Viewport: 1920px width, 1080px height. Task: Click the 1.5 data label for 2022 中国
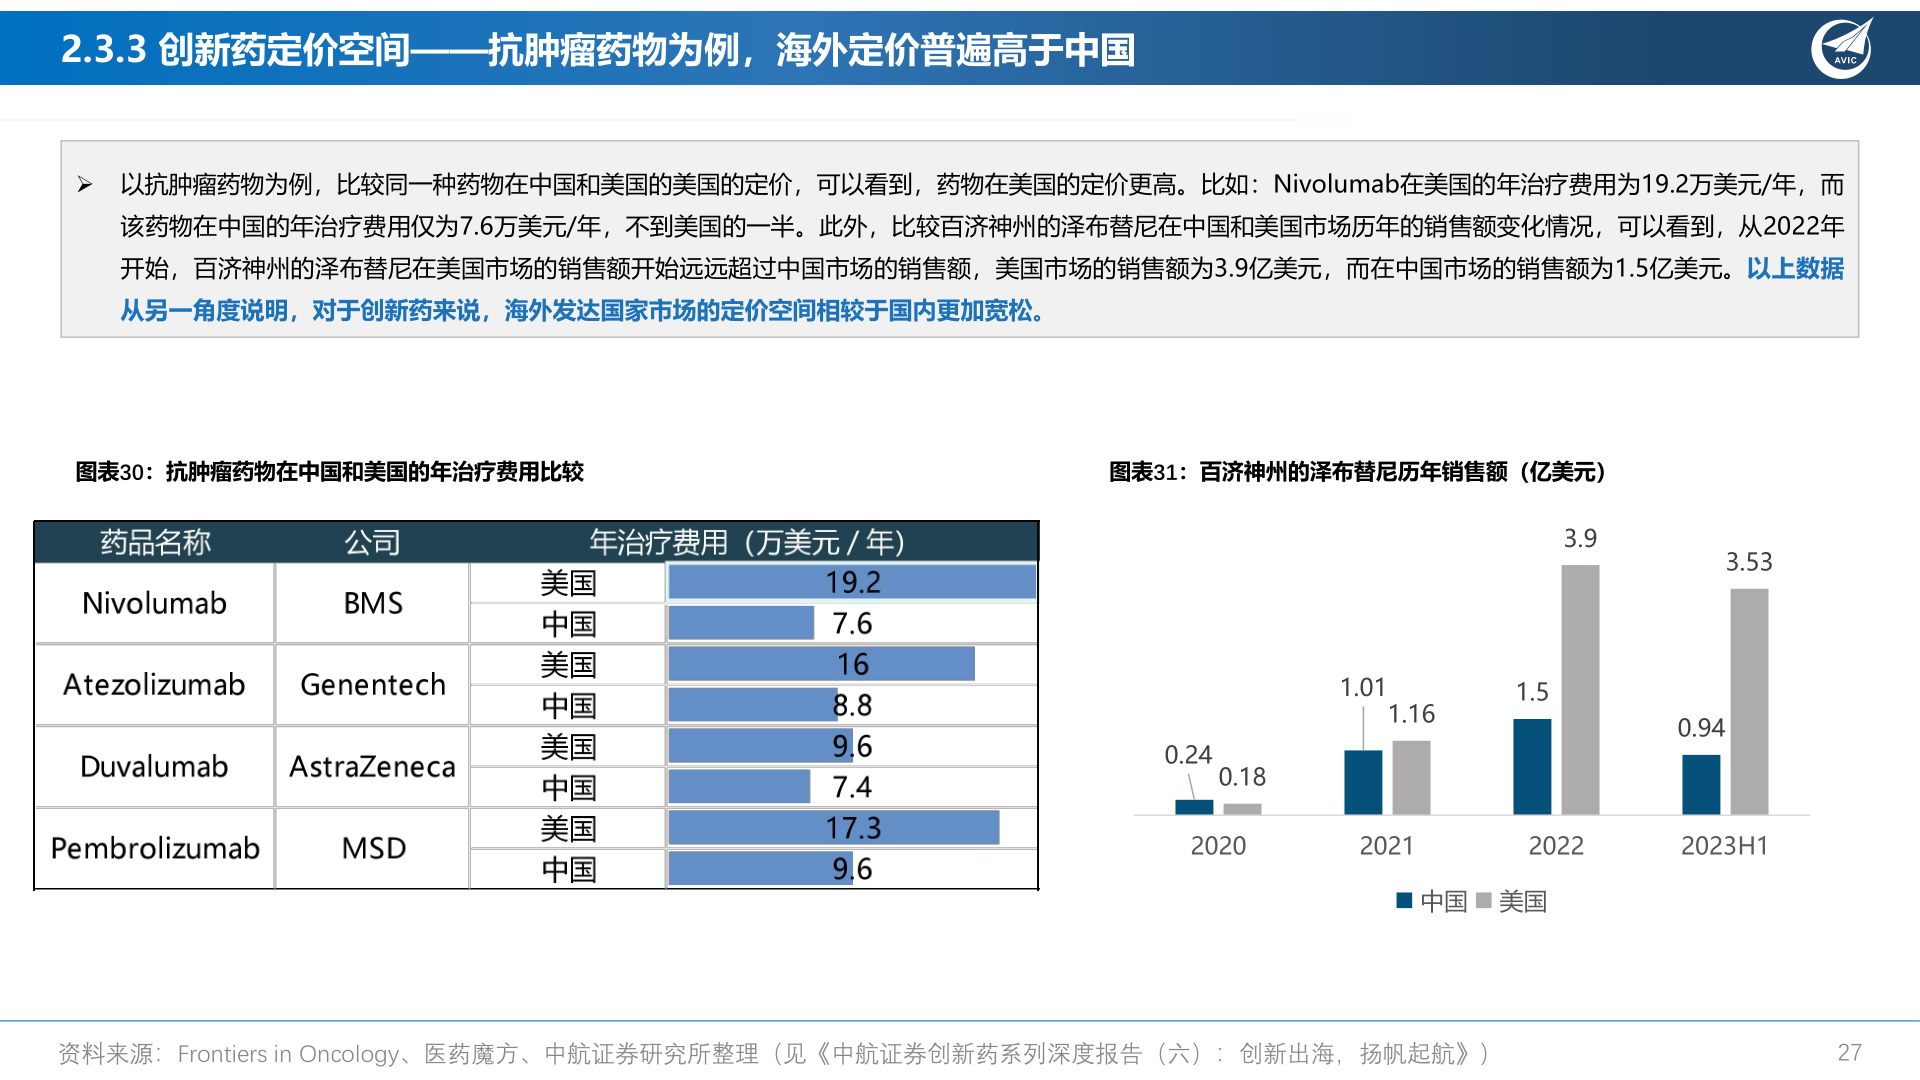(1532, 692)
